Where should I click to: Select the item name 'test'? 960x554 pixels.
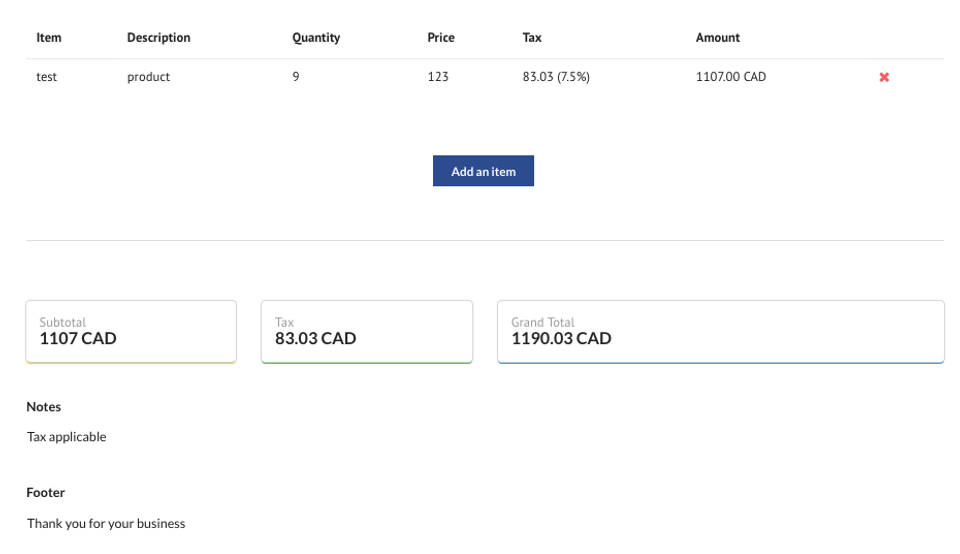[x=47, y=77]
